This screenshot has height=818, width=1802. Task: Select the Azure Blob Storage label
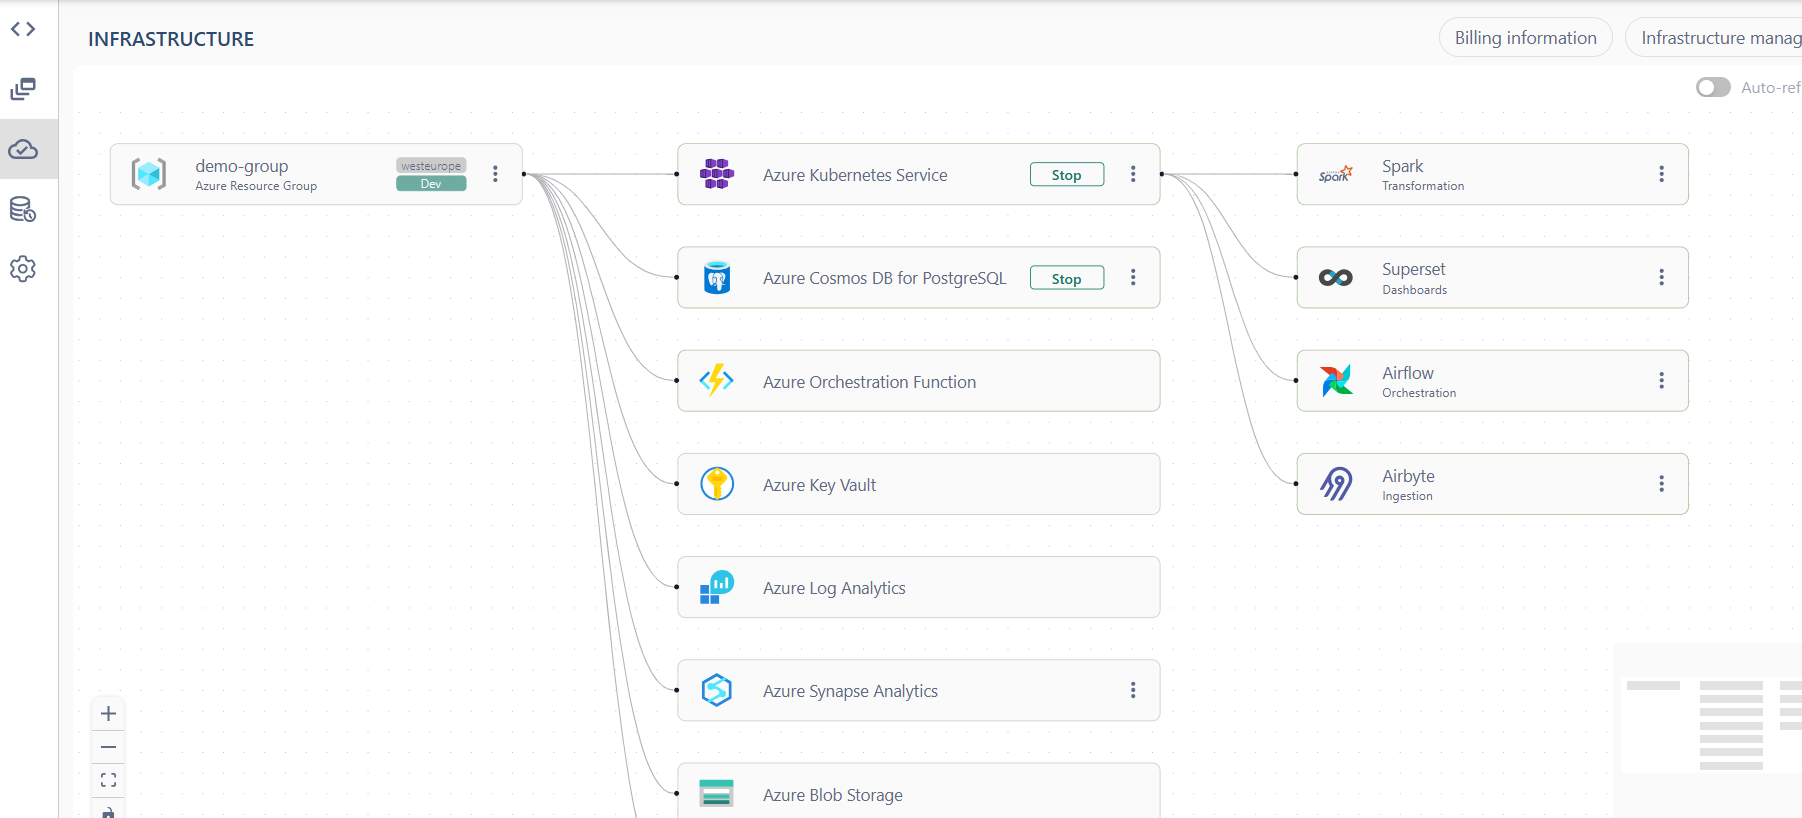coord(833,795)
